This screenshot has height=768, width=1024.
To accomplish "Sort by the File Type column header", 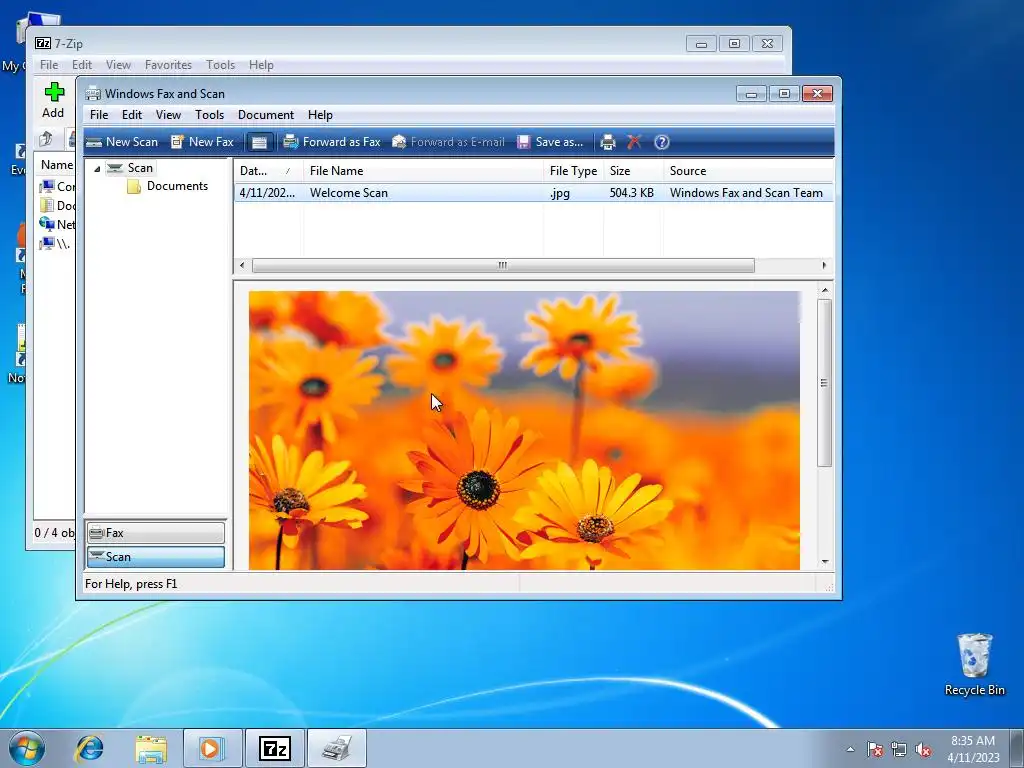I will pos(573,171).
